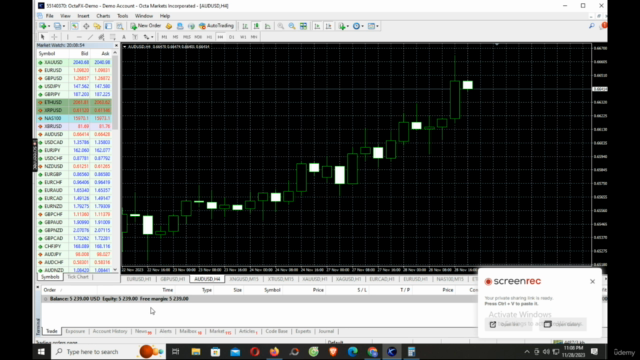Set timeframe to H4
Viewport: 640px width, 360px height.
coord(220,37)
